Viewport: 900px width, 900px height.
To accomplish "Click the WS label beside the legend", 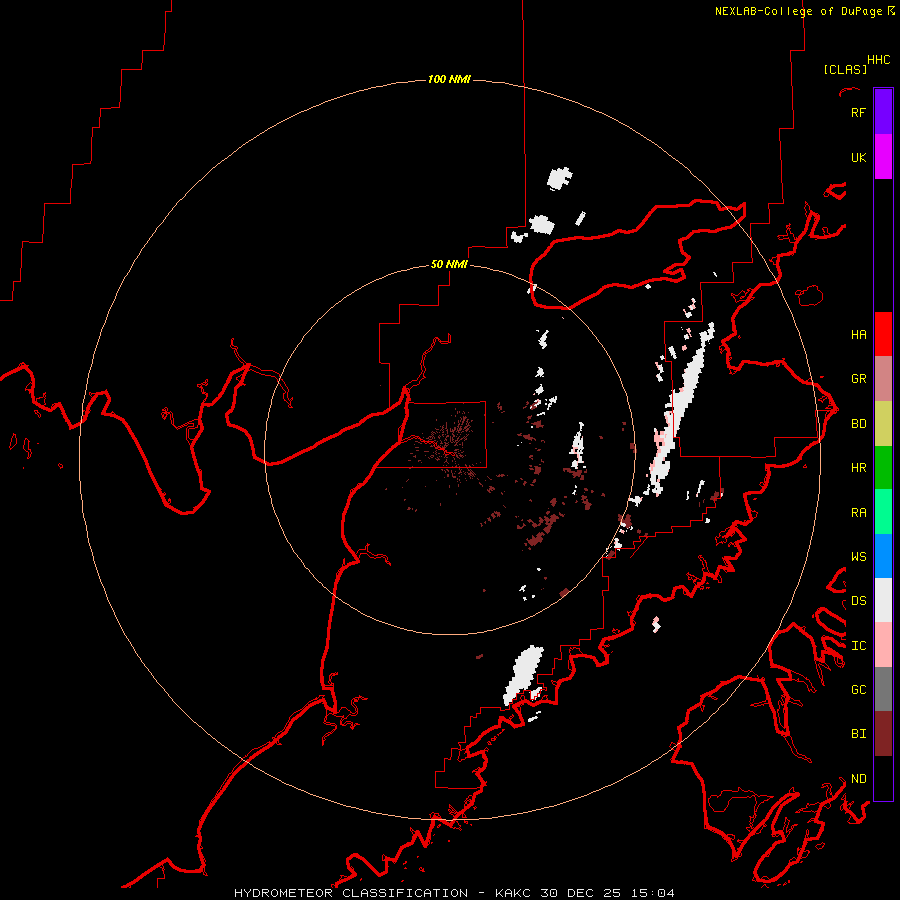I will point(858,556).
